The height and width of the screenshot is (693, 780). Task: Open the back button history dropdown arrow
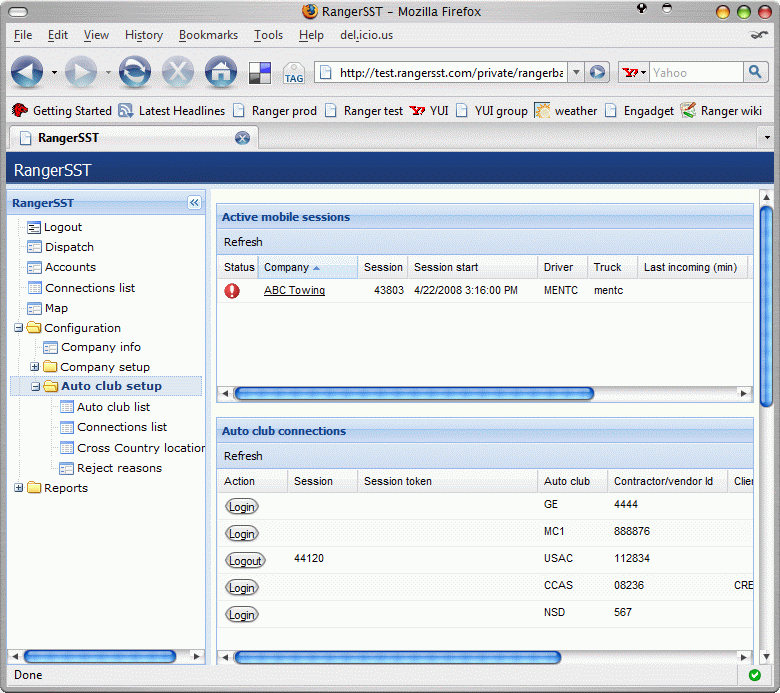tap(54, 73)
